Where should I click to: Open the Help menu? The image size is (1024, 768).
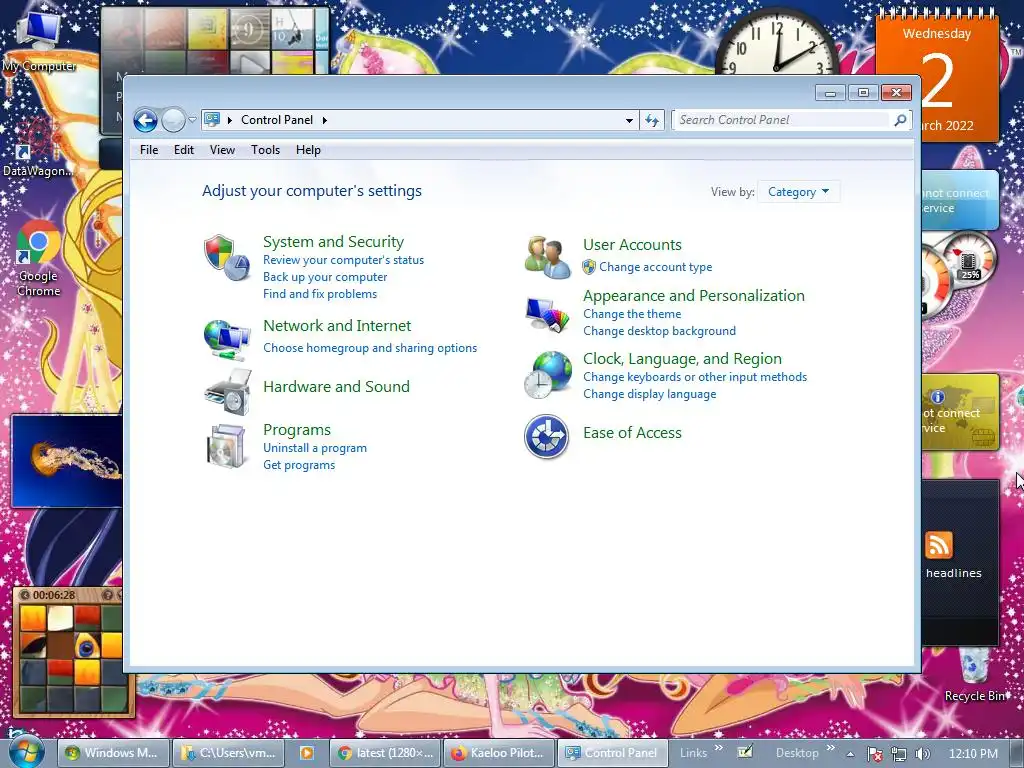coord(308,150)
